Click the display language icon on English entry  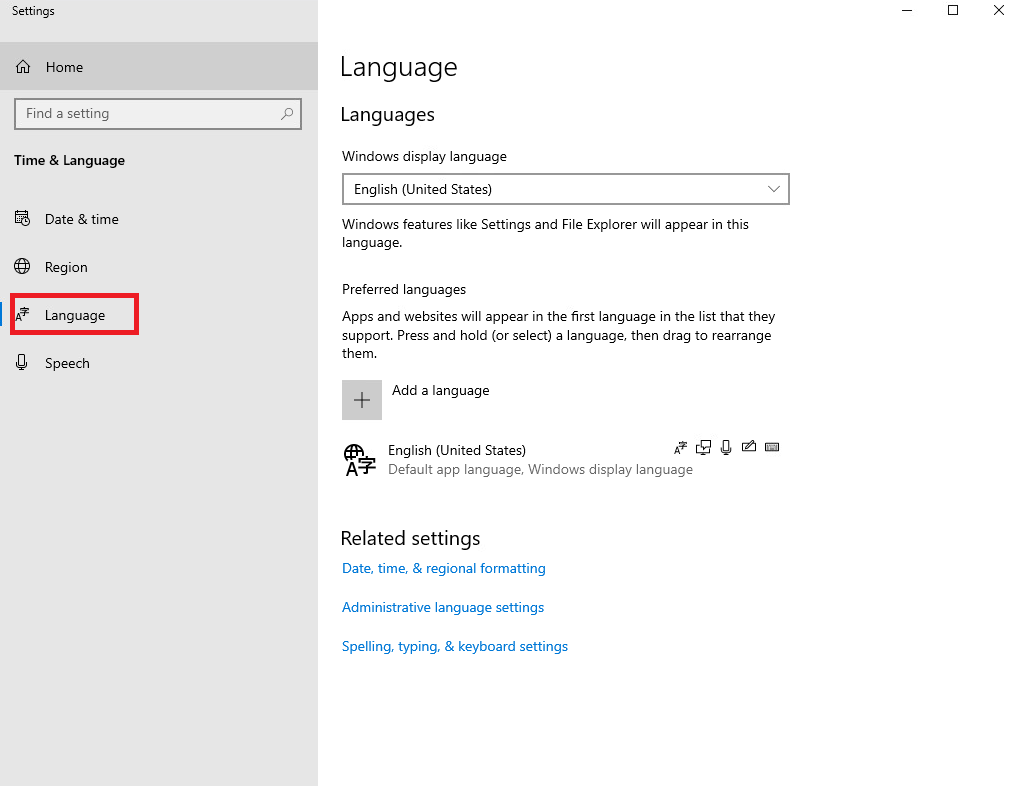click(703, 447)
